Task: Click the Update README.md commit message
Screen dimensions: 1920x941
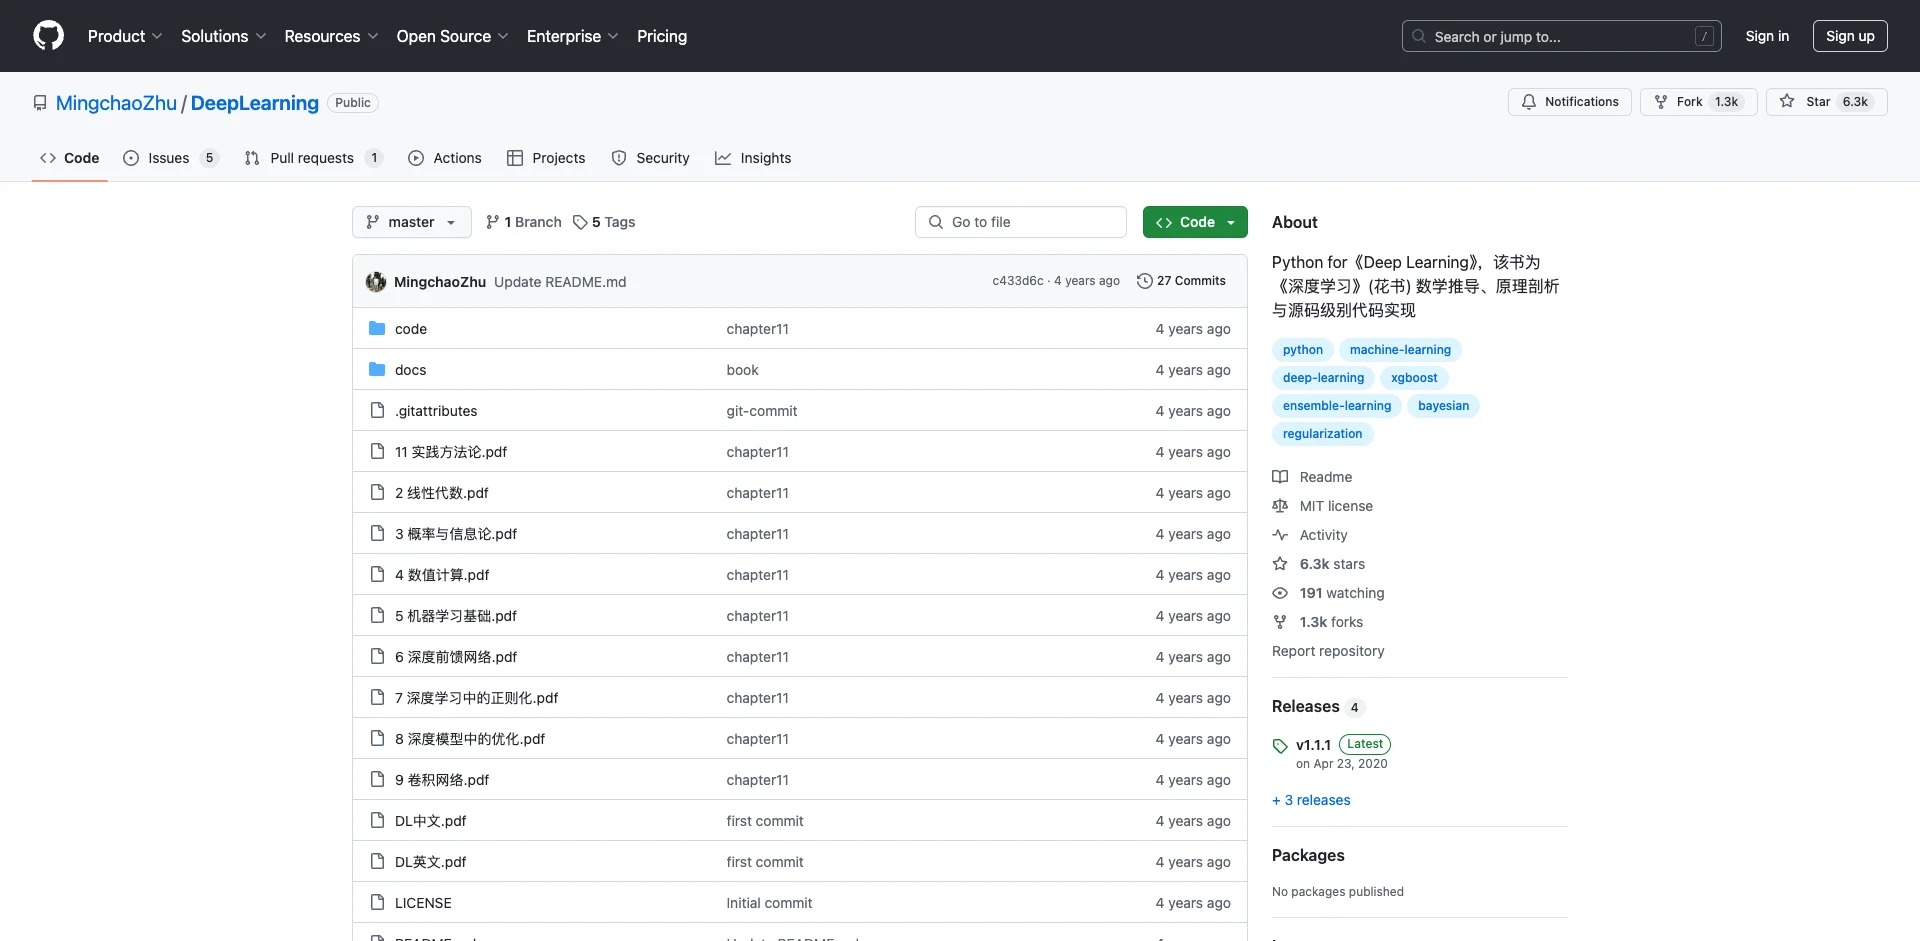Action: click(x=560, y=282)
